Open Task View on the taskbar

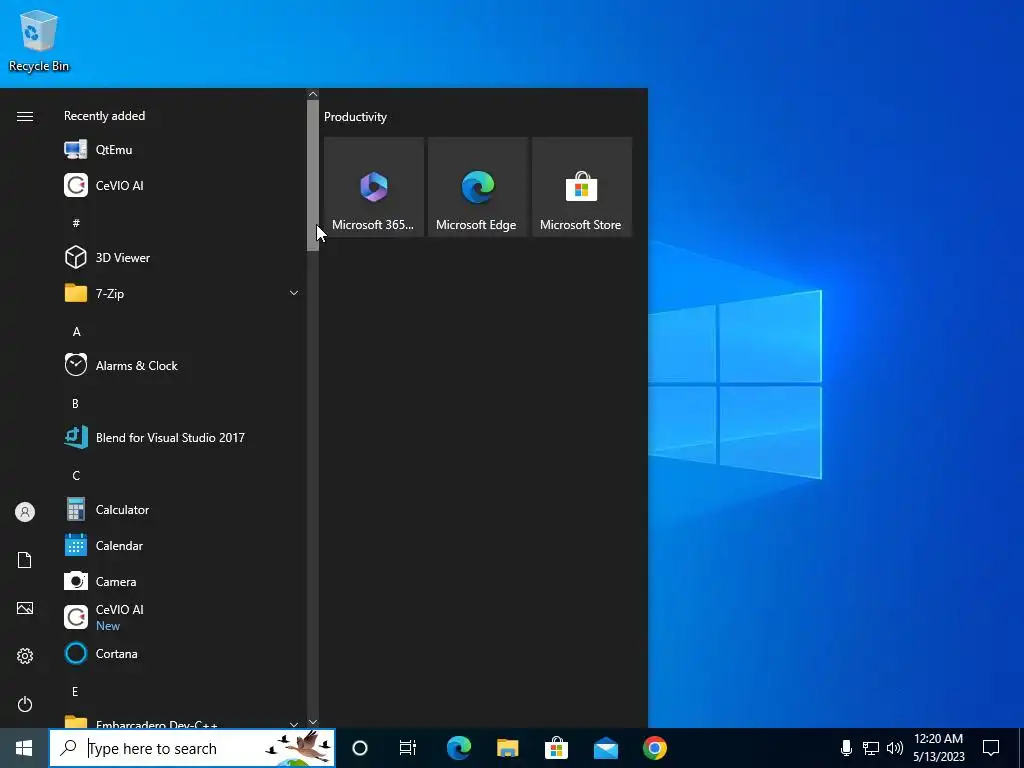pos(408,748)
